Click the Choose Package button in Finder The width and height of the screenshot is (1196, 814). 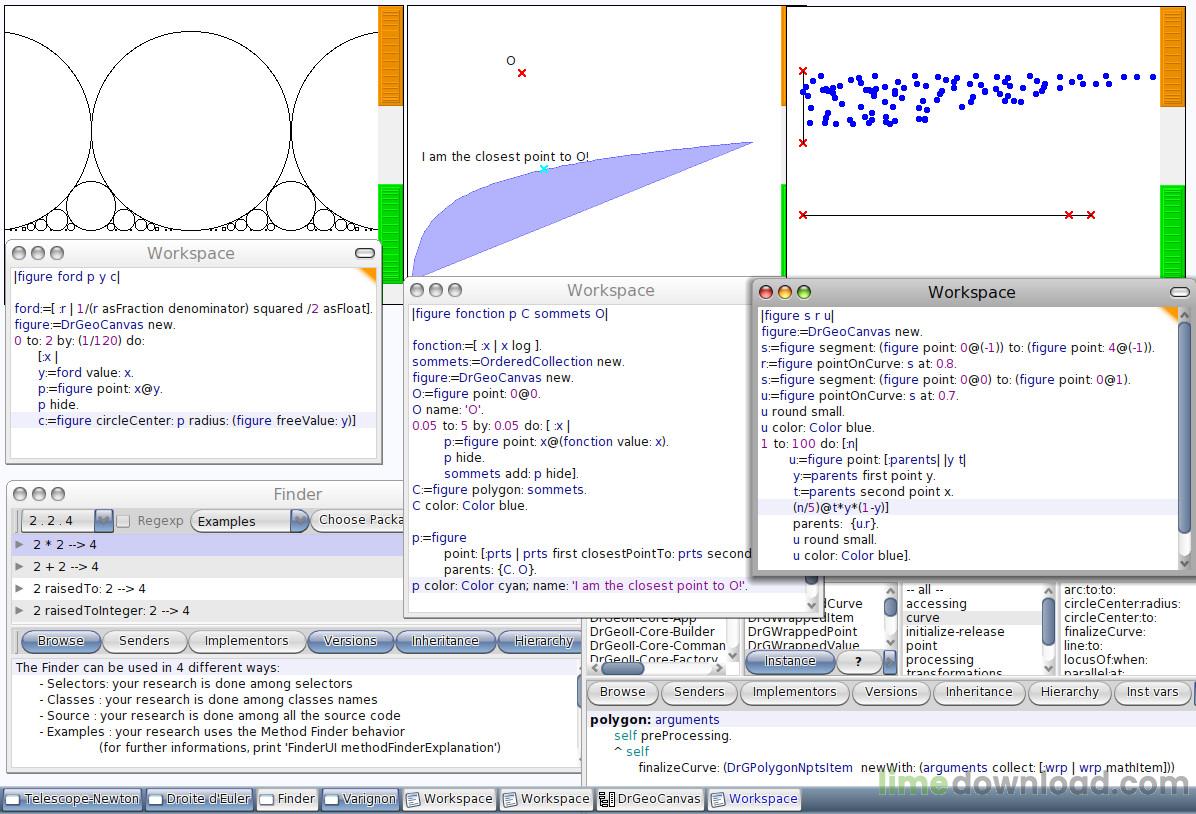pos(358,520)
